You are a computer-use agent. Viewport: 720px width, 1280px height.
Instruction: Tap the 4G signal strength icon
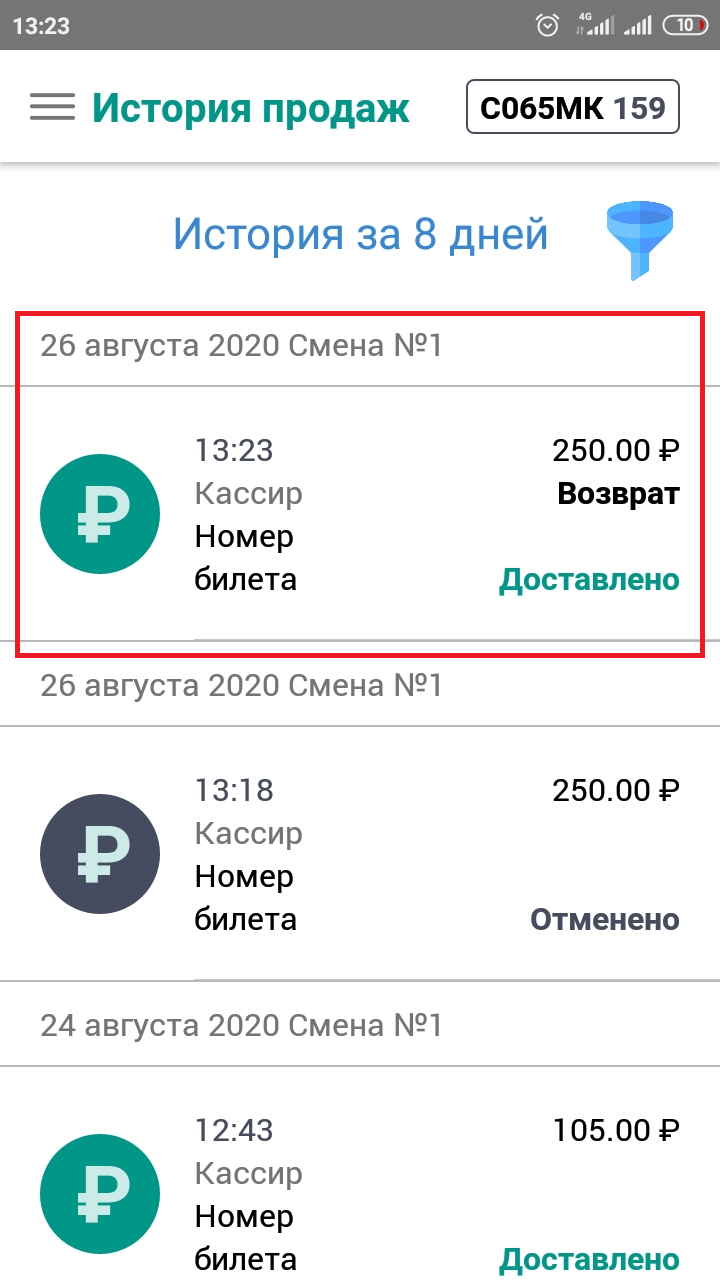(595, 25)
